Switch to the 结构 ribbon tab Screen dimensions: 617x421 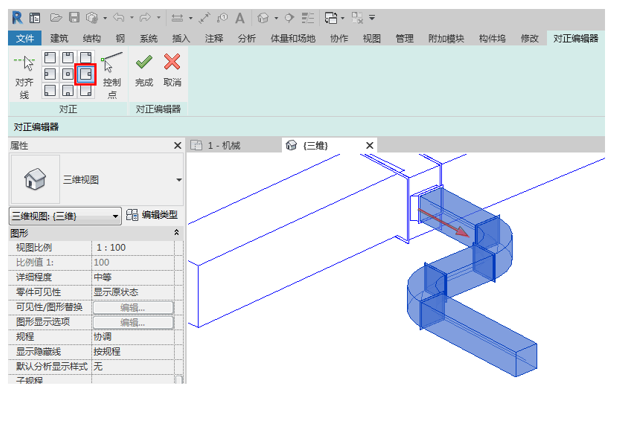tap(92, 38)
